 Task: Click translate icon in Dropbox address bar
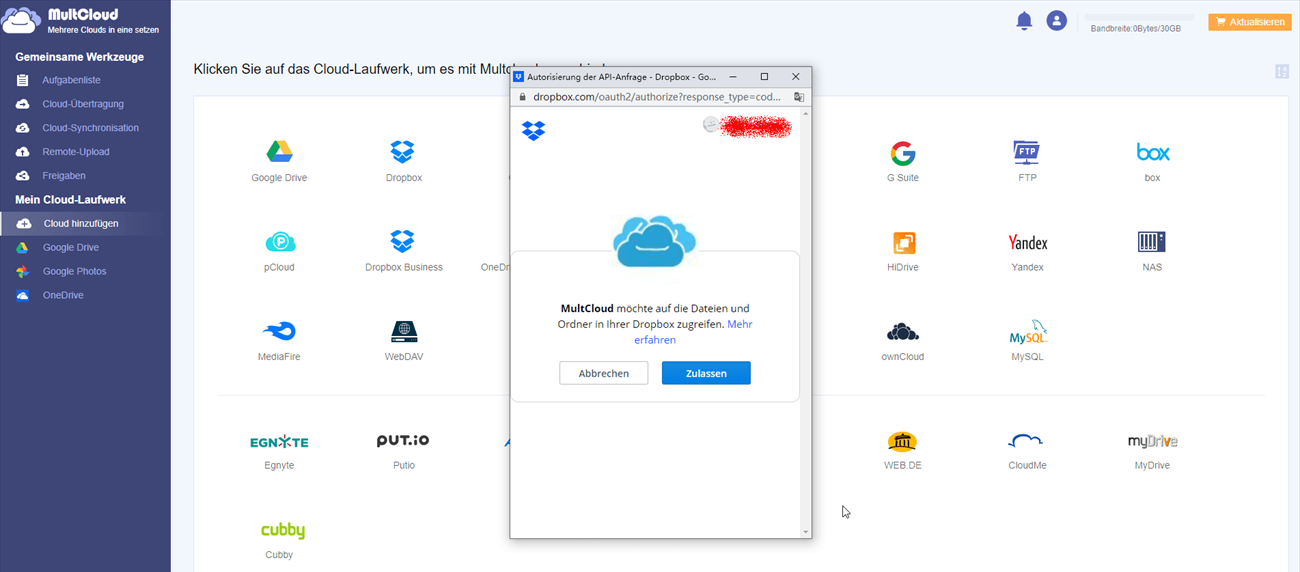pos(798,97)
